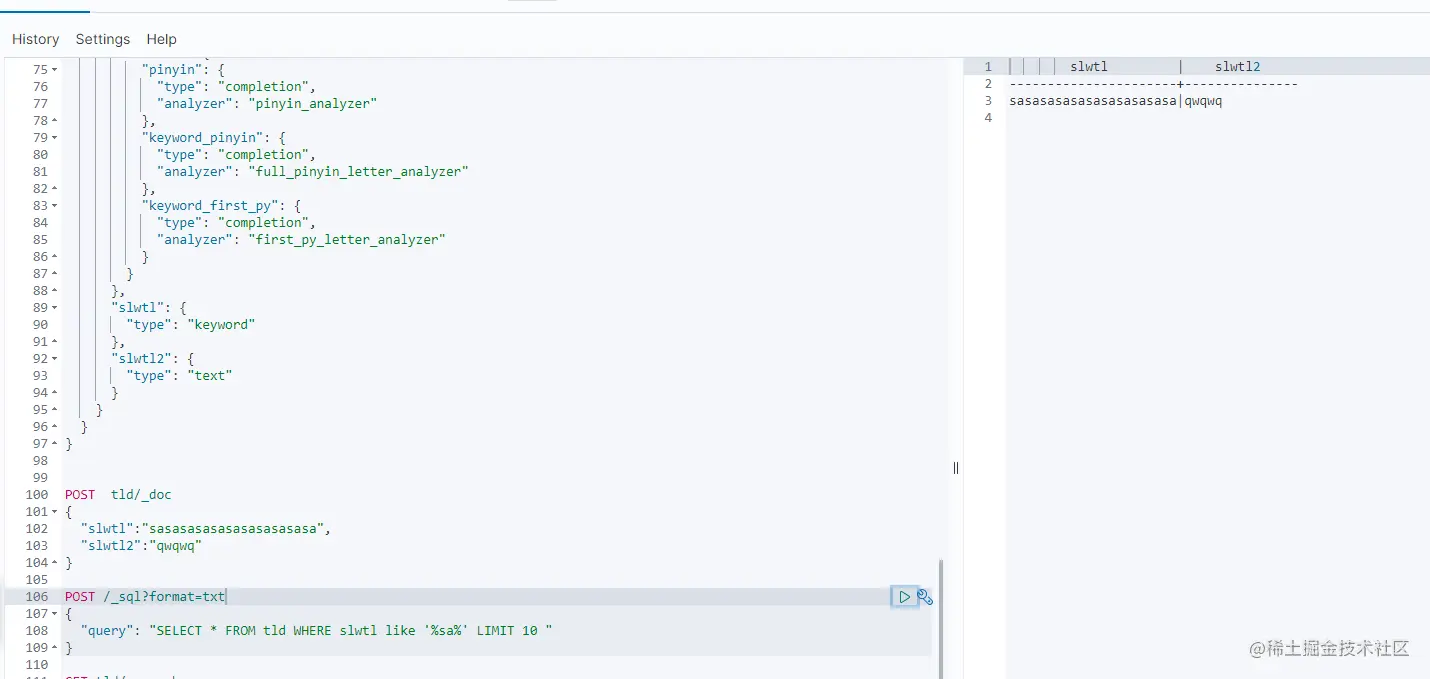This screenshot has width=1430, height=679.
Task: Collapse the fold arrow at line 92
Action: (x=54, y=359)
